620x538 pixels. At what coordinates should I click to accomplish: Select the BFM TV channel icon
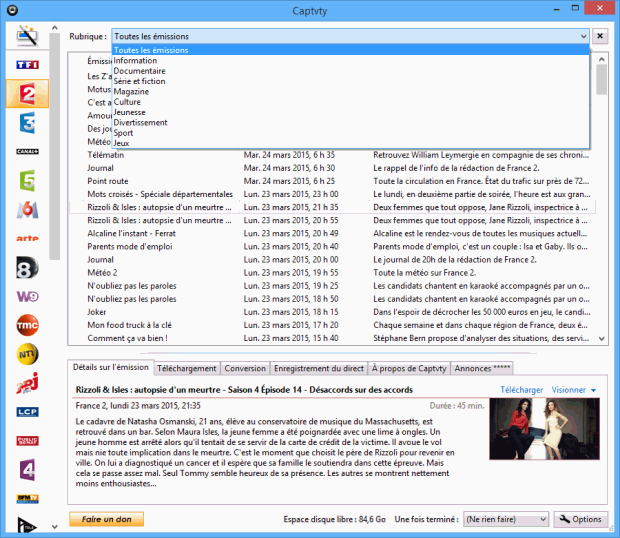pos(27,499)
